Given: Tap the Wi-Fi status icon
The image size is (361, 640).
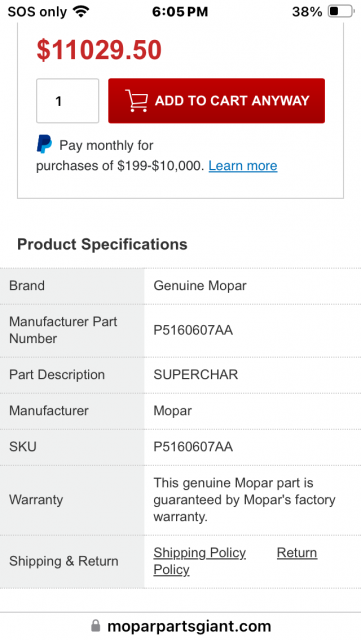Looking at the screenshot, I should pyautogui.click(x=81, y=11).
